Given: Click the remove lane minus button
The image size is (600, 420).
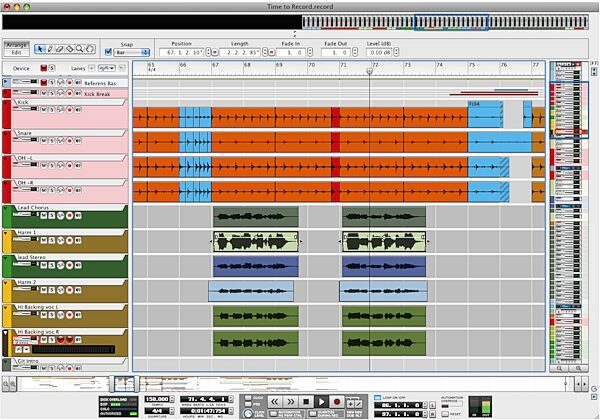Looking at the screenshot, I should (122, 68).
